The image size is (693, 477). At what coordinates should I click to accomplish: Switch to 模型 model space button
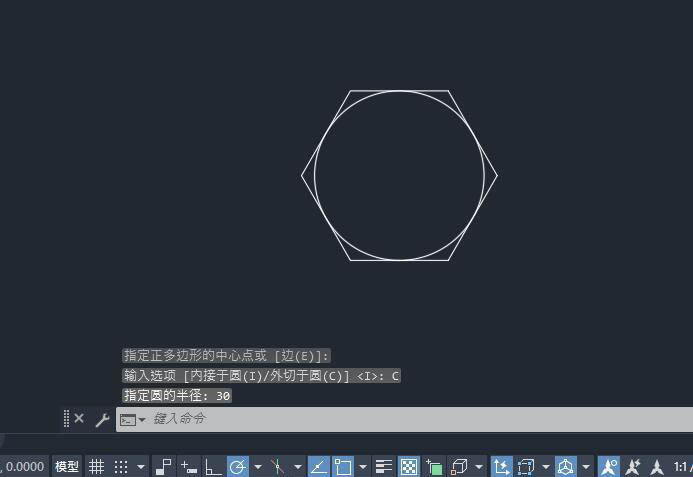(x=67, y=466)
